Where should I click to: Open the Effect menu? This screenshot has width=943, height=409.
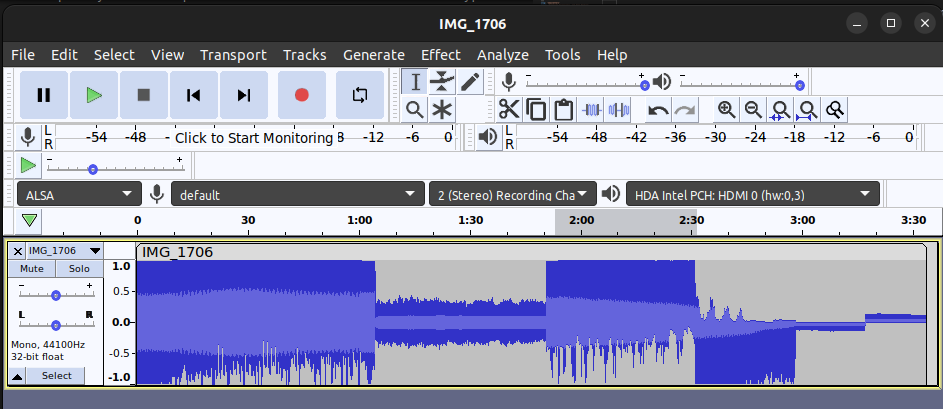[440, 55]
